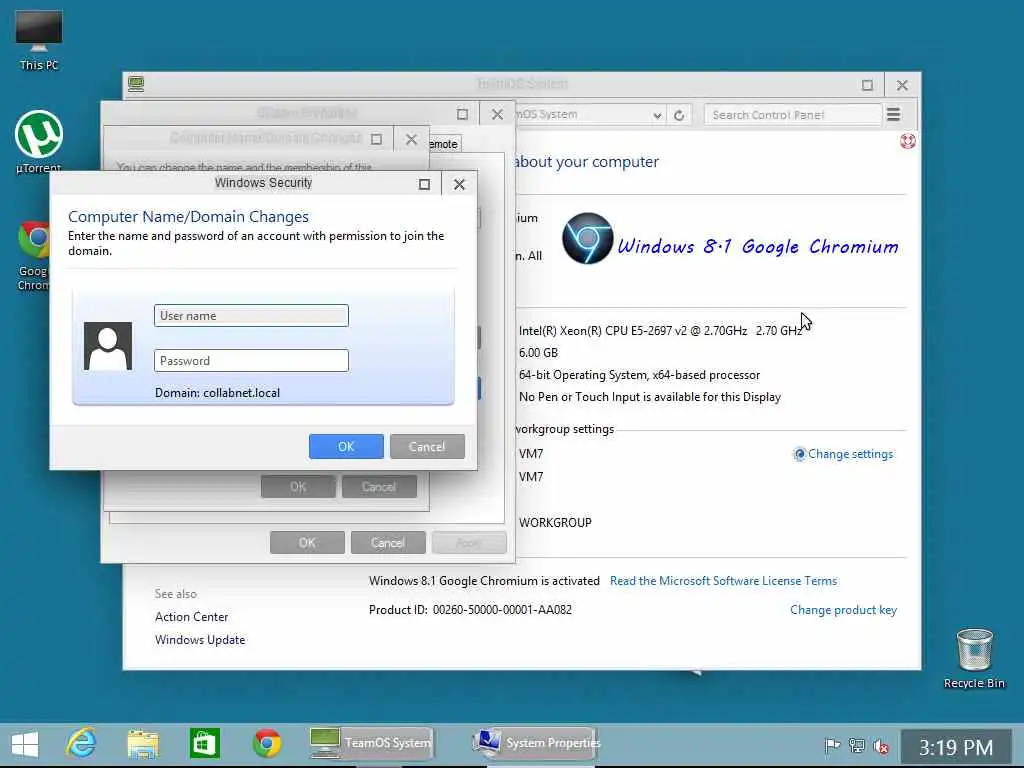Click the 6.00 GB memory value
1024x768 pixels.
click(x=538, y=353)
